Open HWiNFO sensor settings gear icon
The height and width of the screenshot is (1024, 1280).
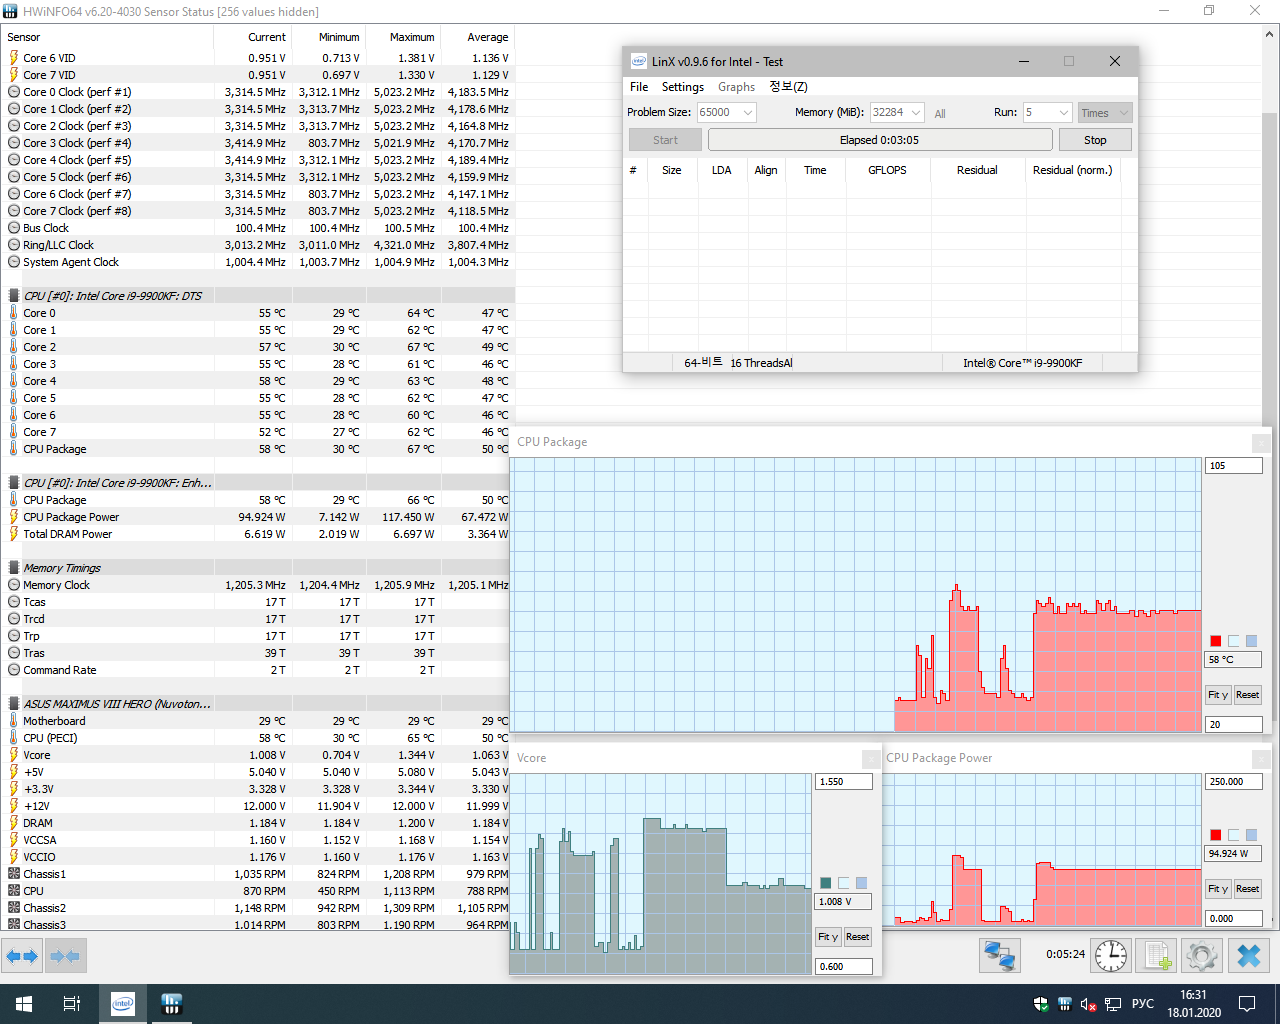tap(1202, 956)
